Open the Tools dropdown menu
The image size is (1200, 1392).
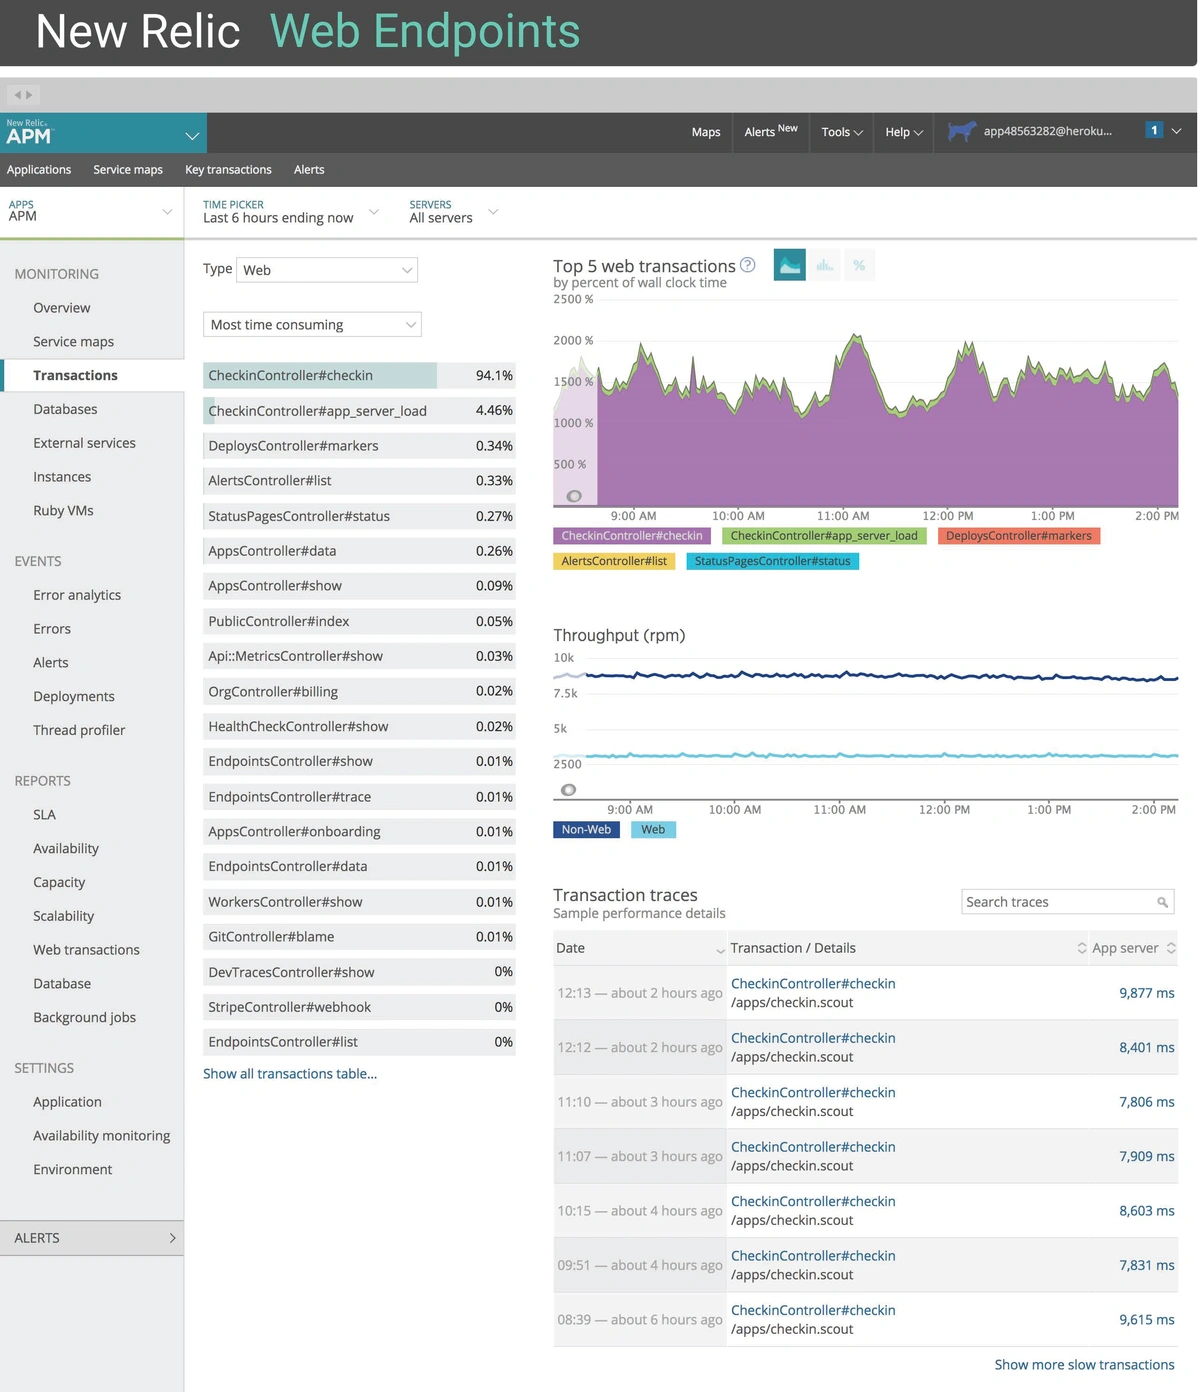(x=842, y=132)
